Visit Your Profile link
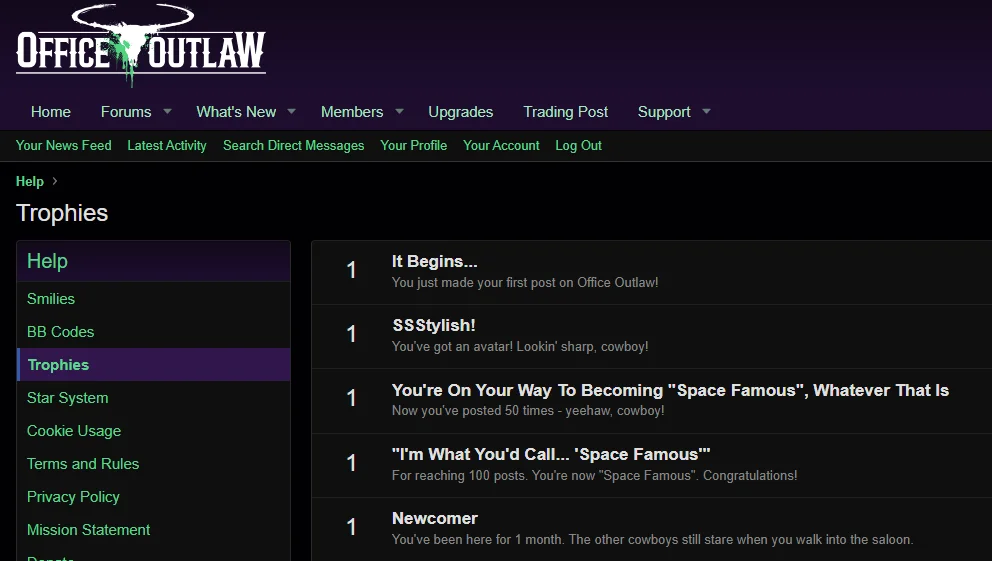 pyautogui.click(x=413, y=145)
